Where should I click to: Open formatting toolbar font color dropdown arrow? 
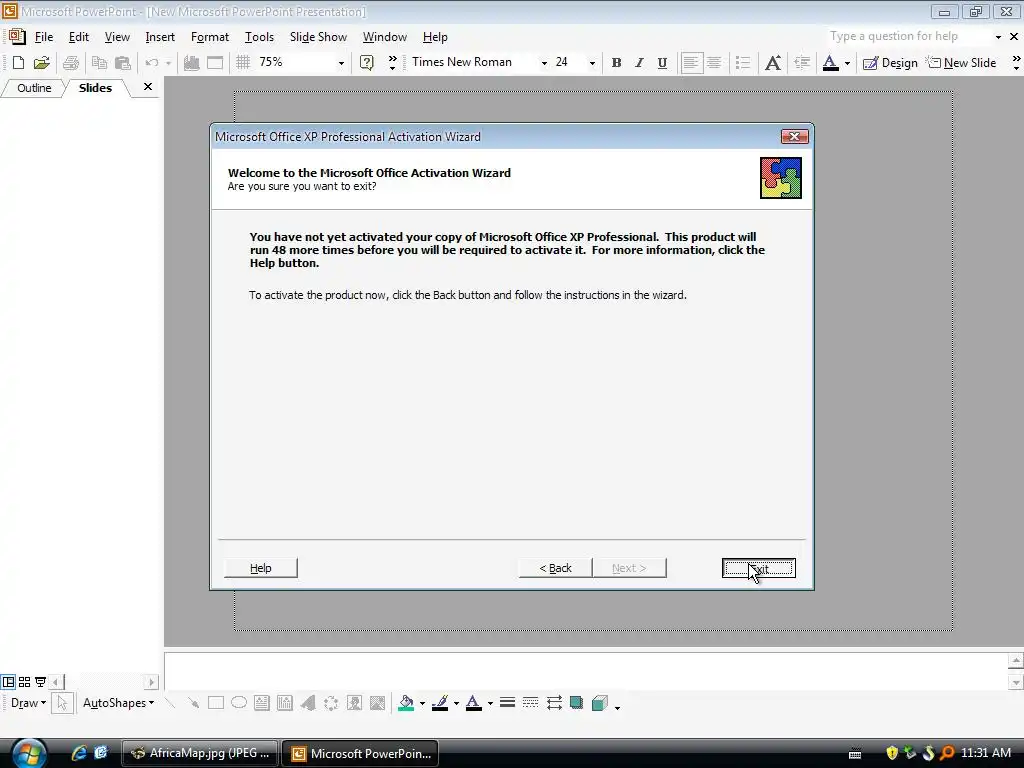pos(847,63)
